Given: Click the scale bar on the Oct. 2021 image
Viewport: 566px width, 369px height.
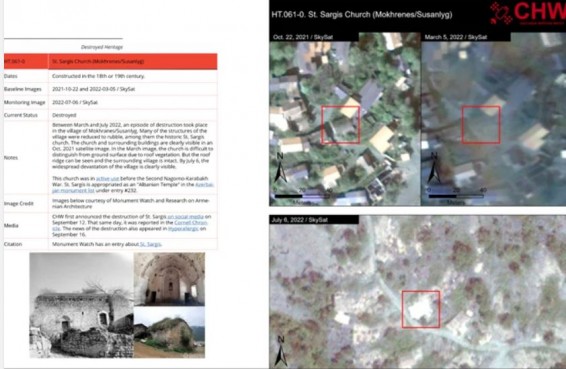Looking at the screenshot, I should [x=302, y=196].
